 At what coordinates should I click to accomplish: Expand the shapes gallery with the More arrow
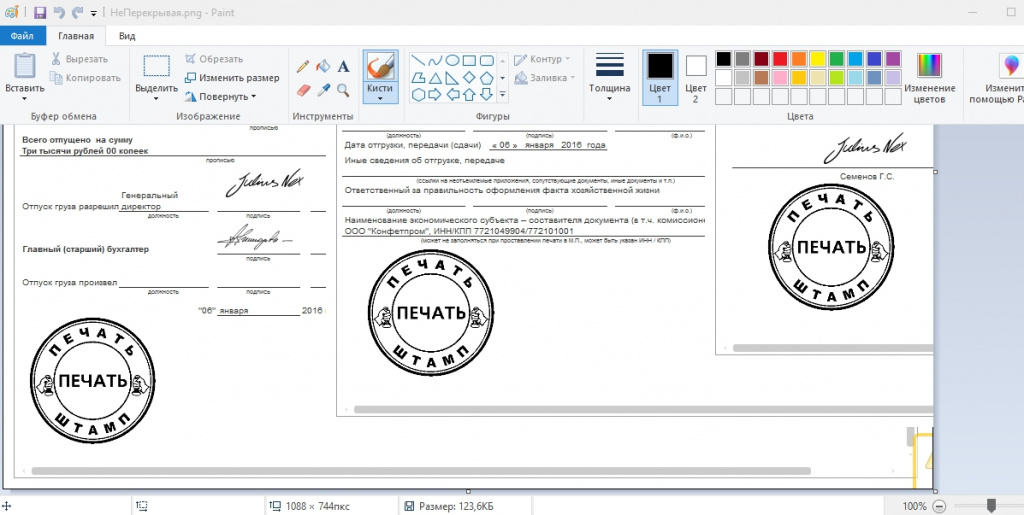click(x=502, y=95)
